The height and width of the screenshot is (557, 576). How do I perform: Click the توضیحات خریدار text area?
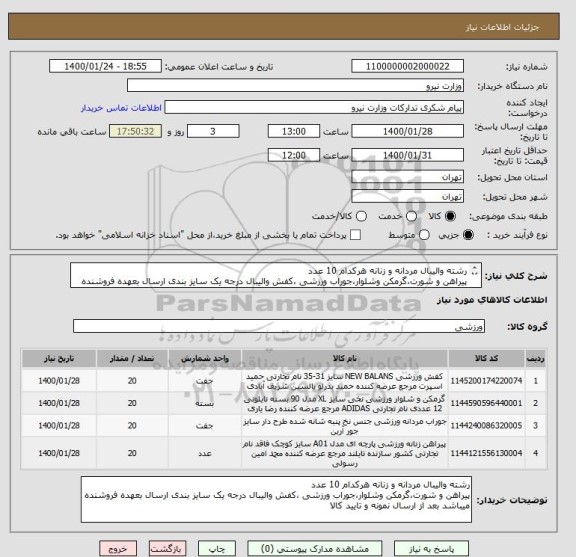tap(276, 499)
